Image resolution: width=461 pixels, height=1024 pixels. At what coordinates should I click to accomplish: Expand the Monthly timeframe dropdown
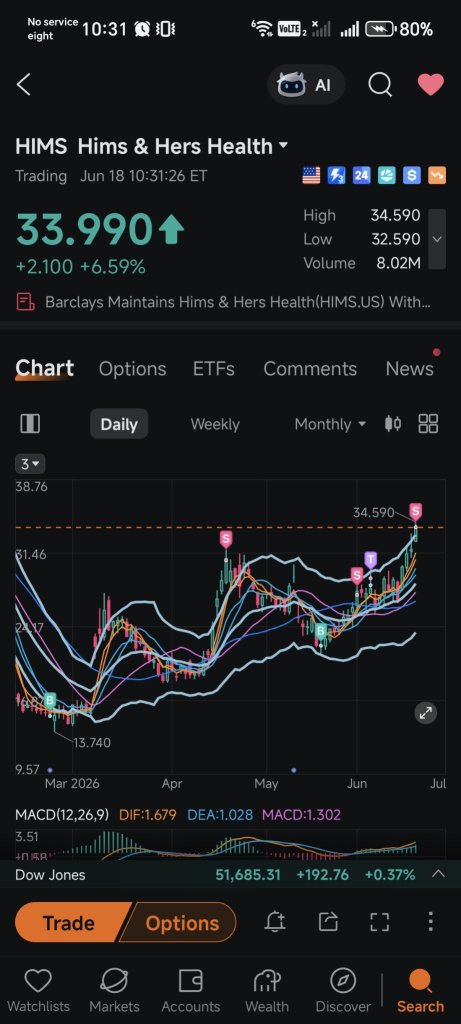[x=330, y=424]
